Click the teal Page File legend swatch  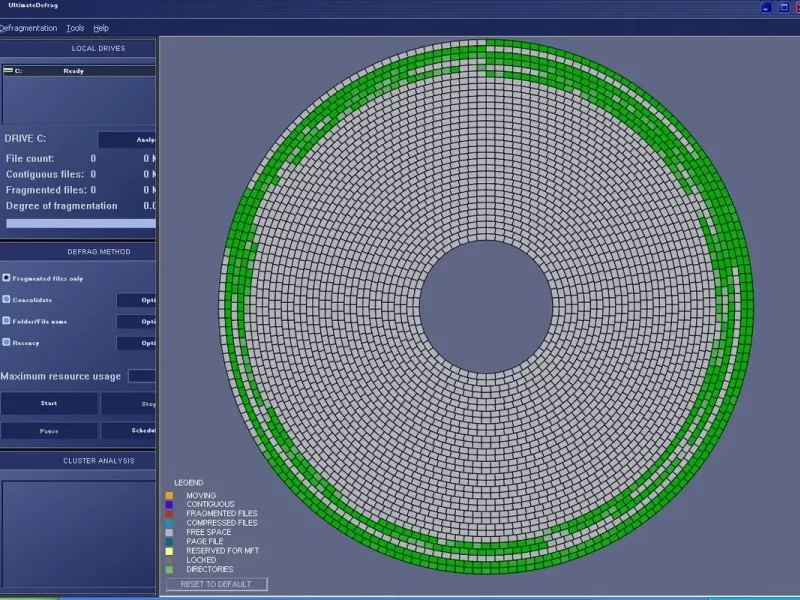pyautogui.click(x=169, y=541)
